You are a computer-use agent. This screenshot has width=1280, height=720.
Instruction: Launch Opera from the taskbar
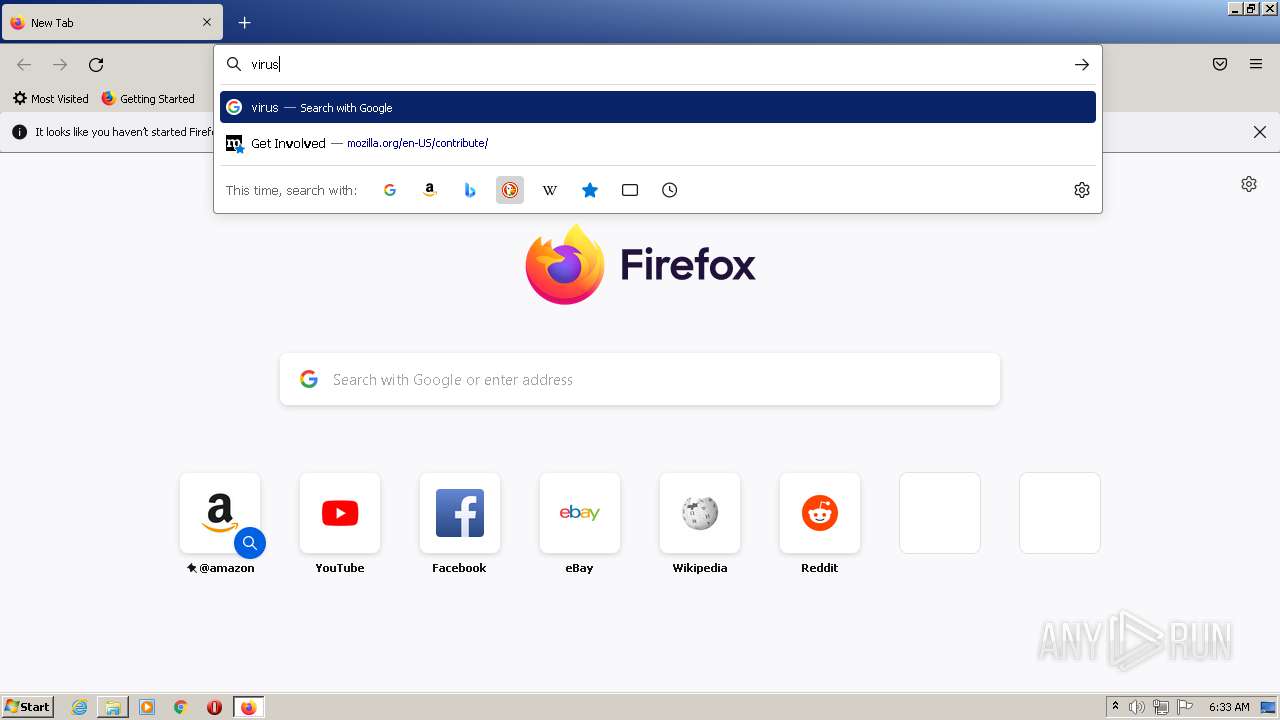[x=214, y=707]
